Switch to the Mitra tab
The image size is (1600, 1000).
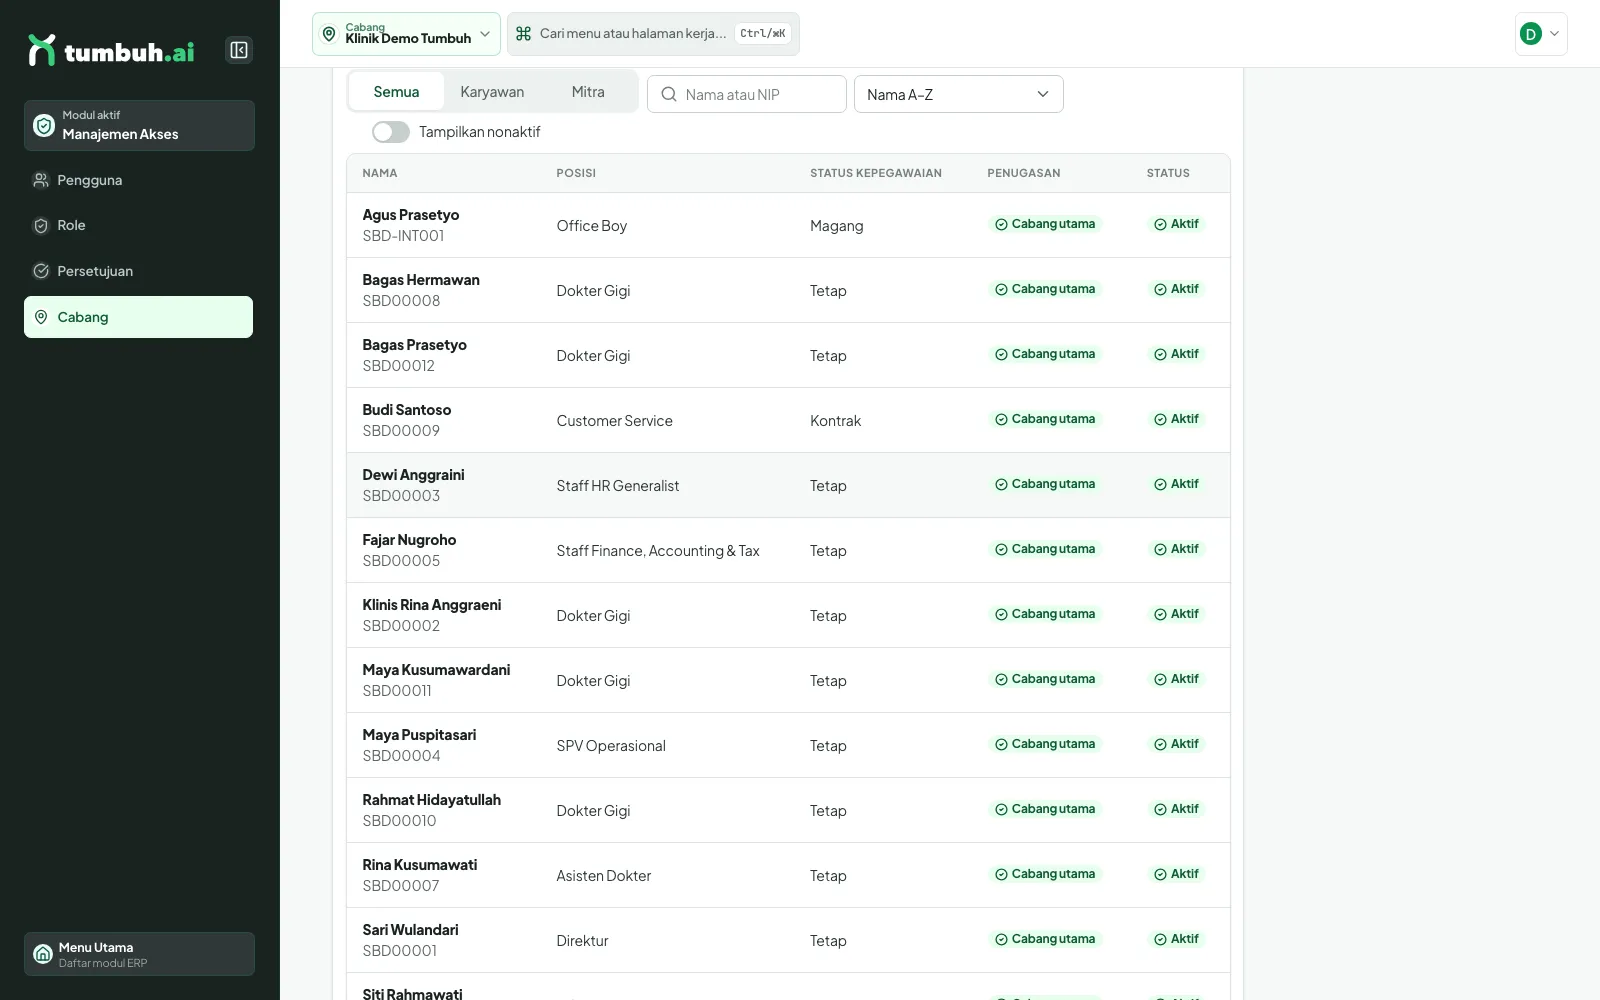coord(588,92)
